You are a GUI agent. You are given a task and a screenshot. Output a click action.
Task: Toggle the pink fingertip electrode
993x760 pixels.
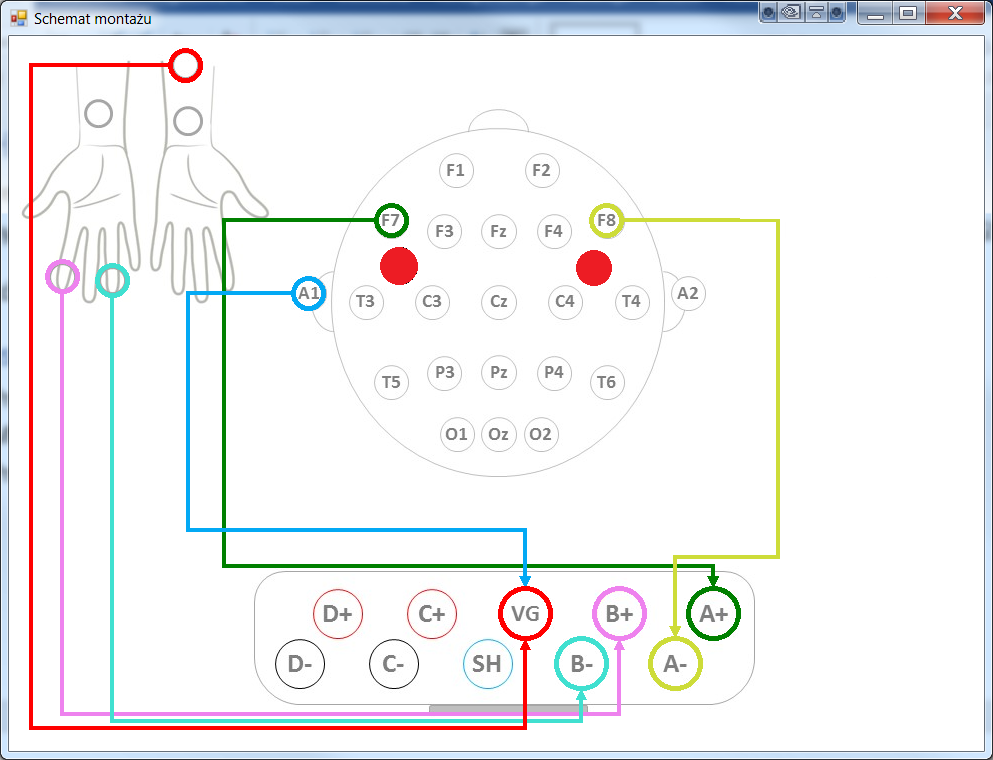[62, 276]
